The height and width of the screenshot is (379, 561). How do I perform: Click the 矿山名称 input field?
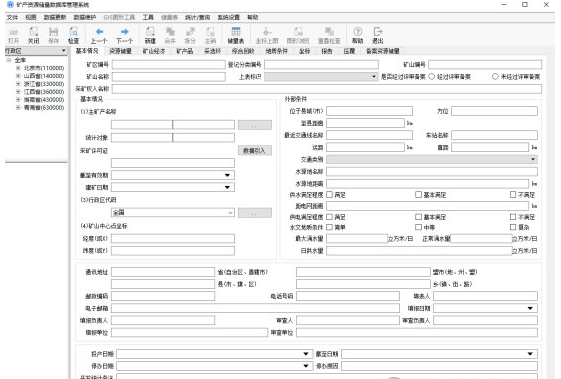coord(169,77)
